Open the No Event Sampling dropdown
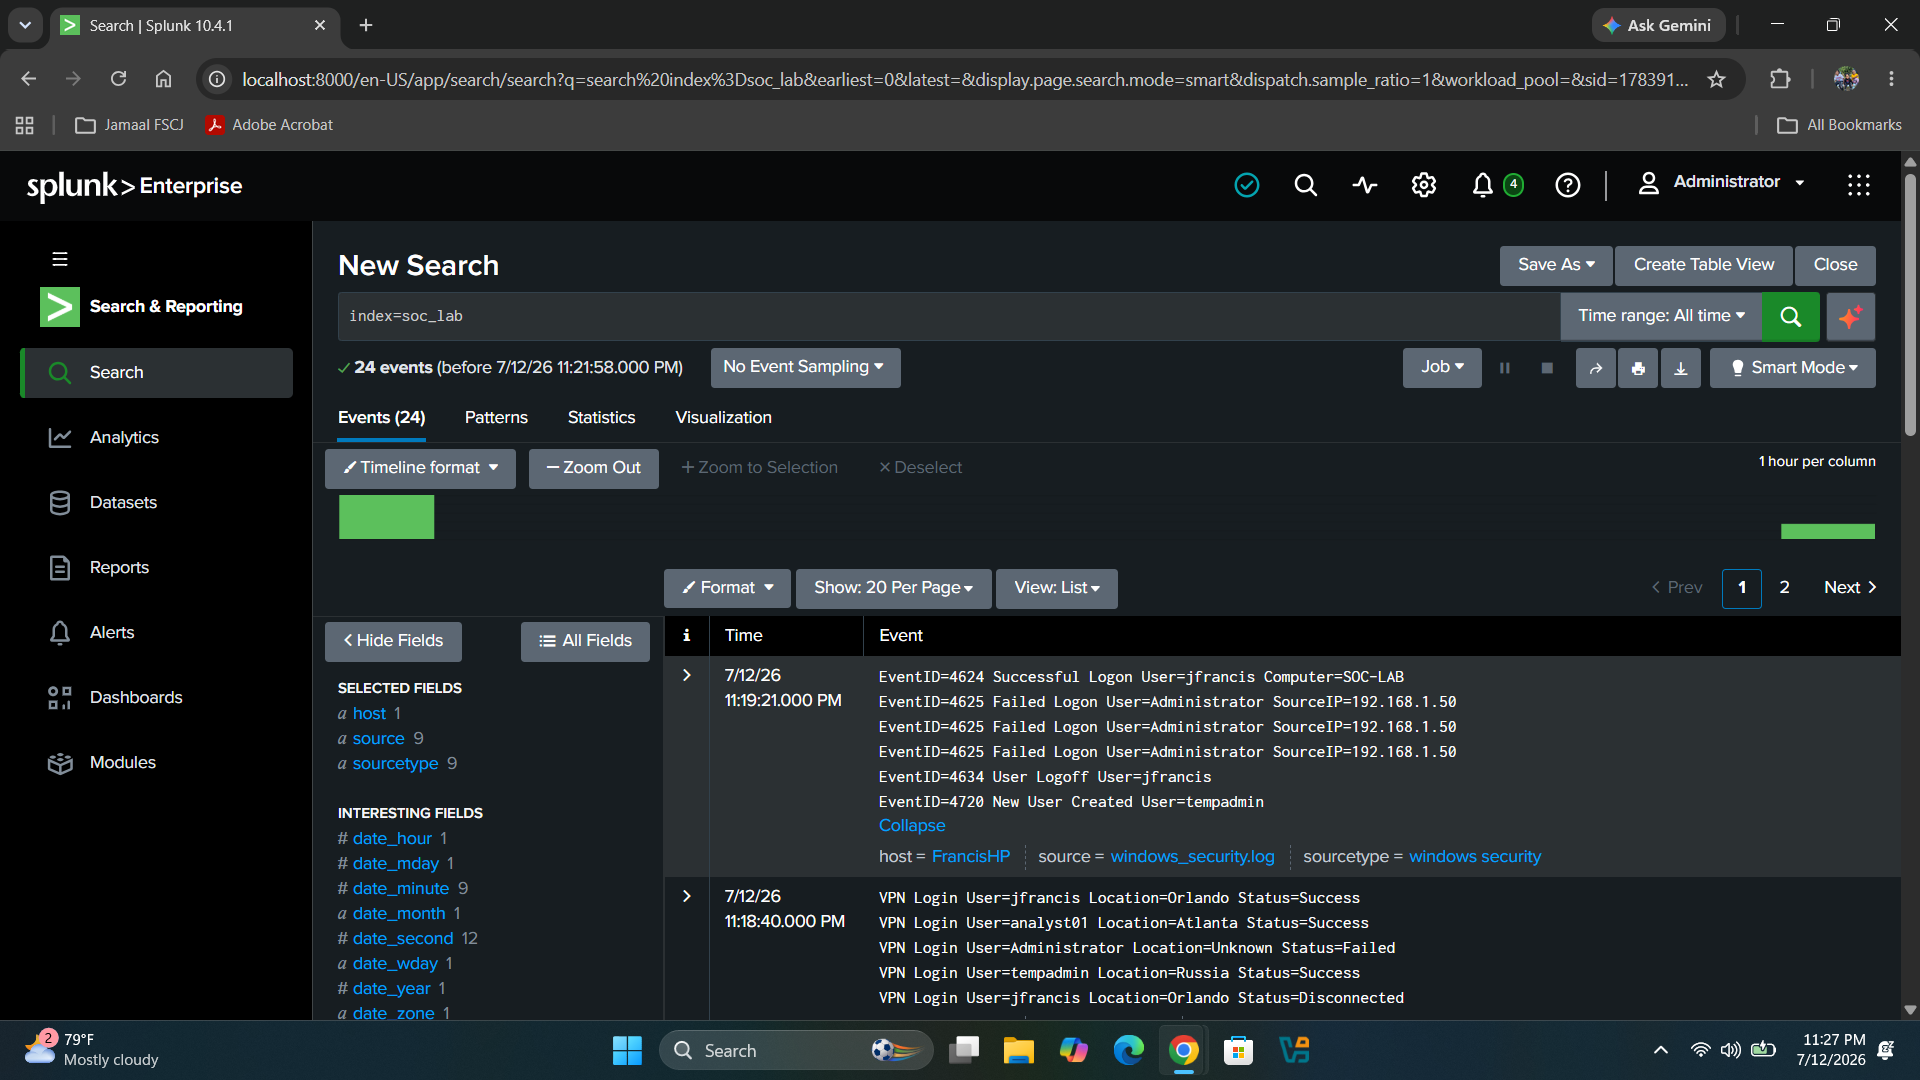Screen dimensions: 1920x1080 tap(805, 367)
